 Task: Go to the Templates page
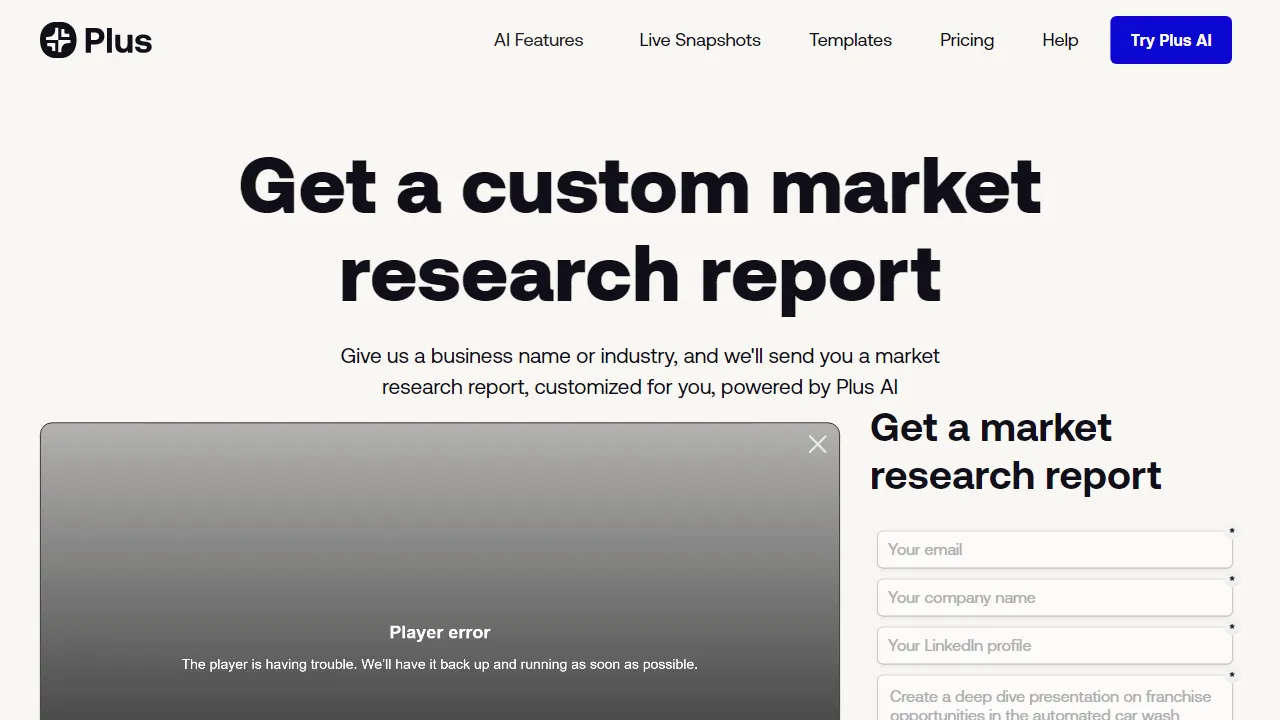[x=850, y=40]
